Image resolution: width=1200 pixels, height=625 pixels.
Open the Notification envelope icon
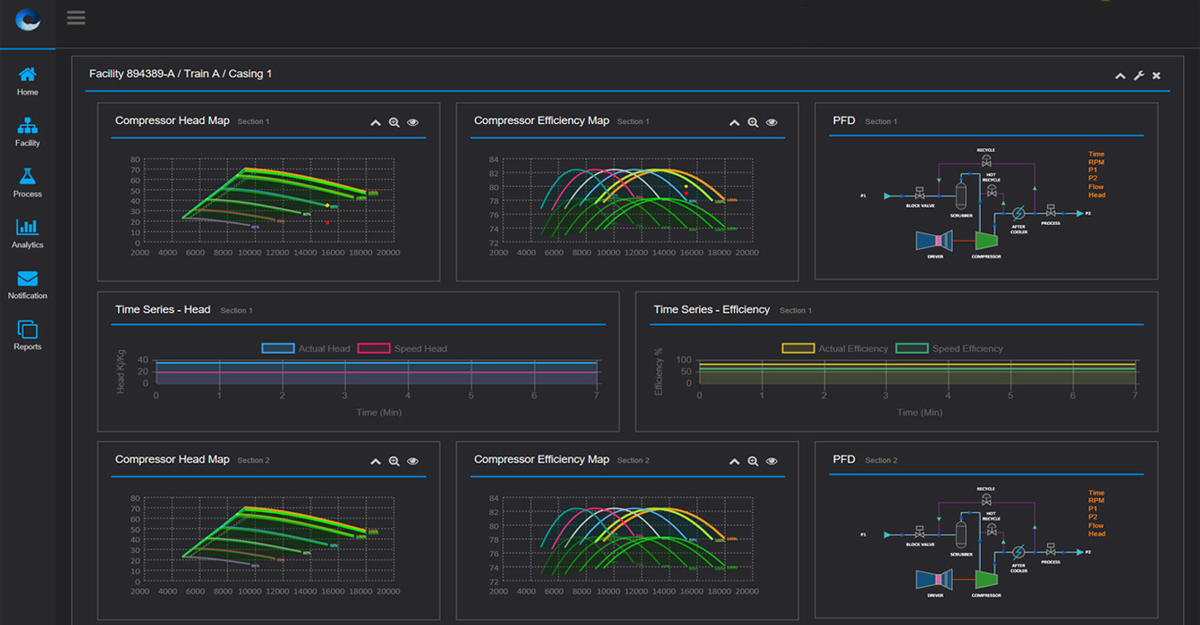click(27, 285)
